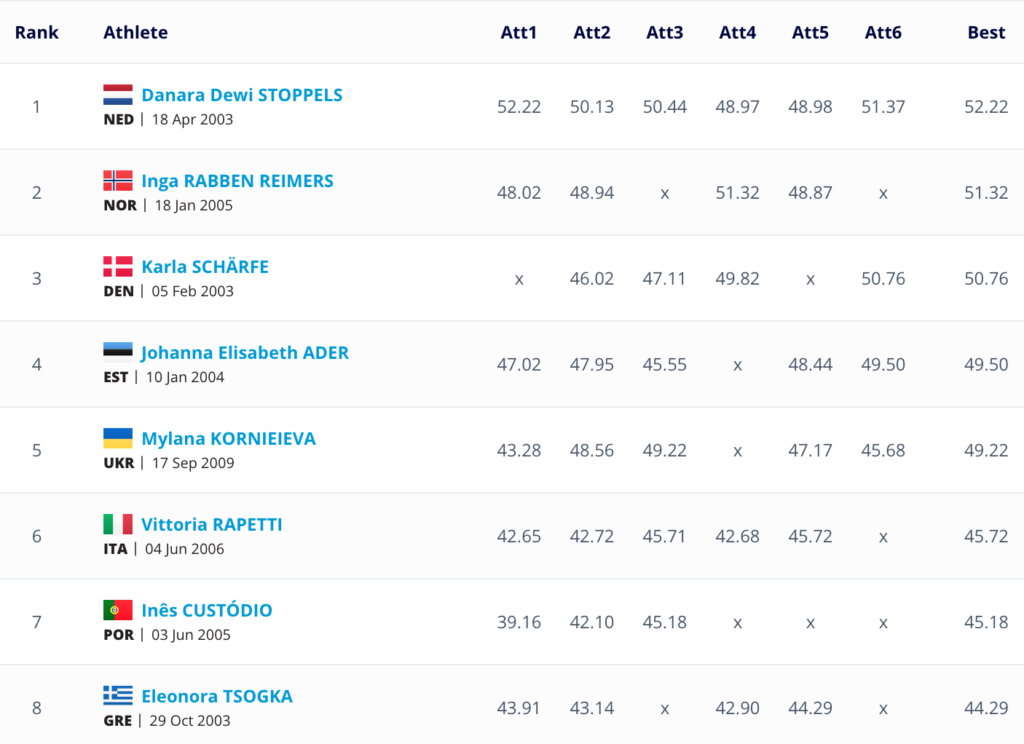Click the Estonia flag icon
Viewport: 1024px width, 744px height.
(118, 353)
